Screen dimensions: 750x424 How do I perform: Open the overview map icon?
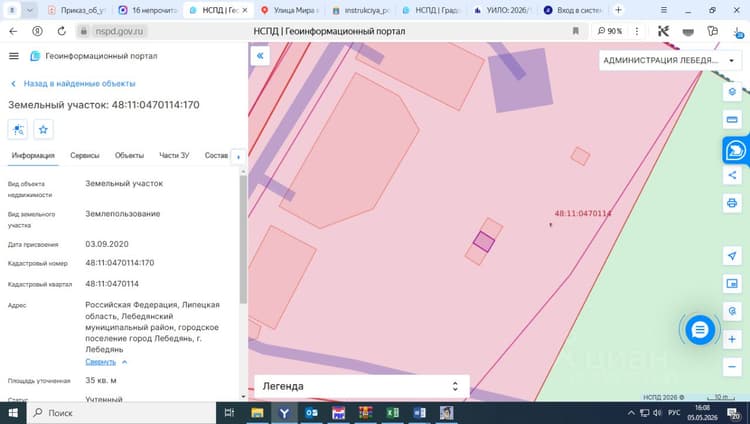pos(732,283)
